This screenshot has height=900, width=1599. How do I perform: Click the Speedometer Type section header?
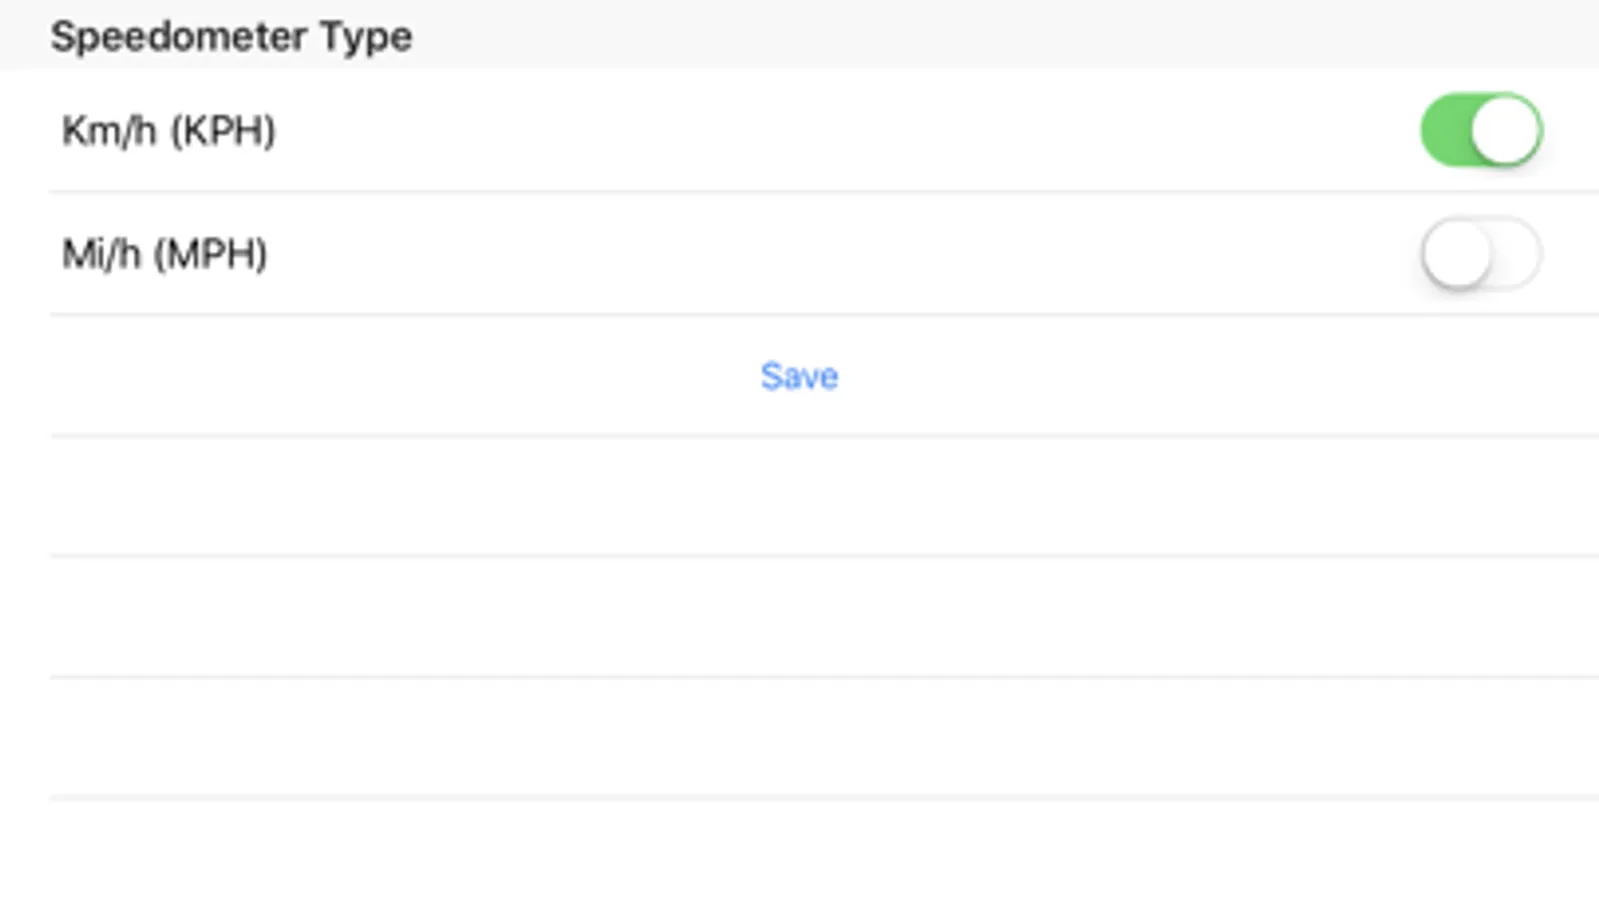tap(231, 36)
